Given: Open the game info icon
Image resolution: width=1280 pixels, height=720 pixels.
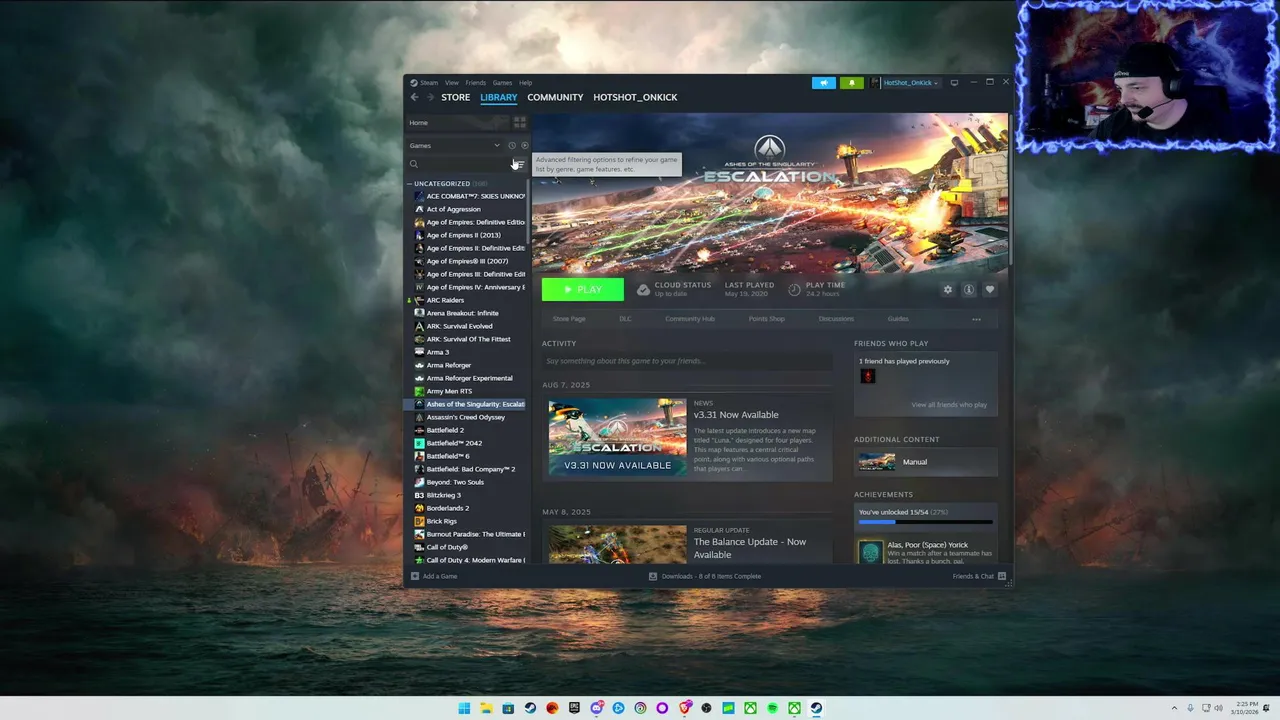Looking at the screenshot, I should click(969, 289).
